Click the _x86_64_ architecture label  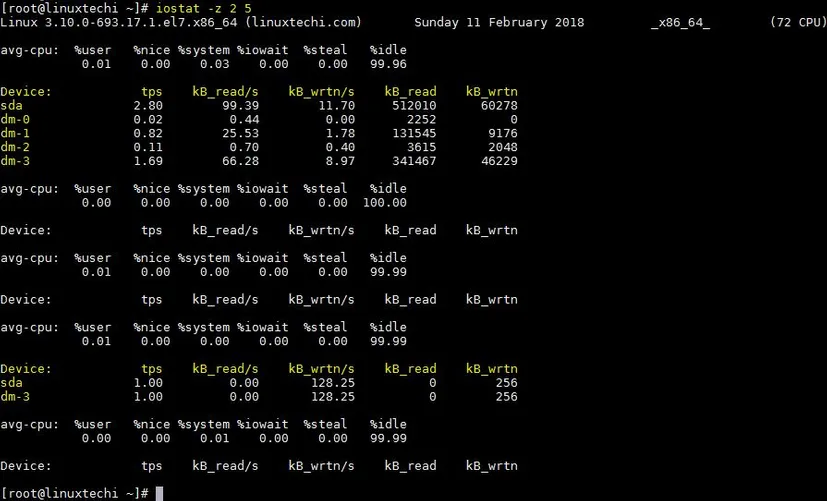pyautogui.click(x=679, y=21)
